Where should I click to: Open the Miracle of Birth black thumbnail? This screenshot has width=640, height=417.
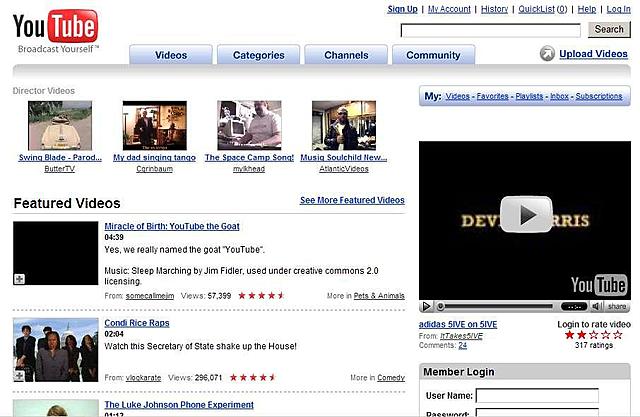[56, 253]
